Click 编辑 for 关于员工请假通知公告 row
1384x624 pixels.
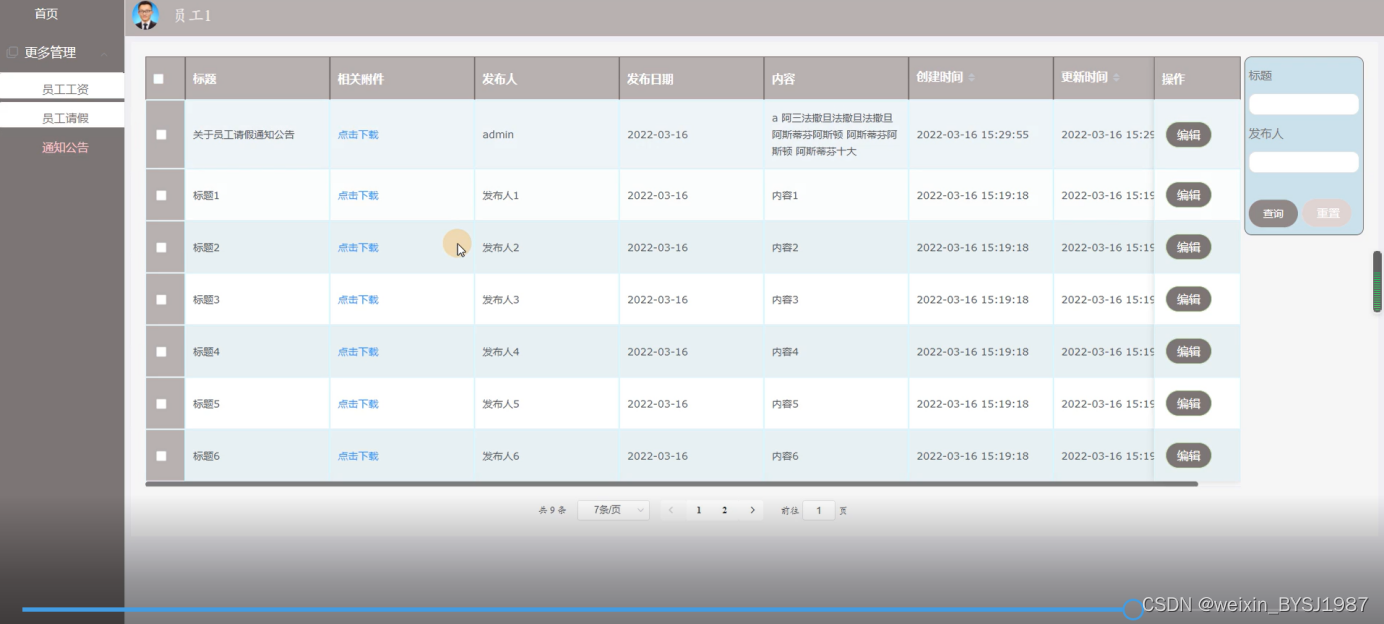[x=1188, y=135]
